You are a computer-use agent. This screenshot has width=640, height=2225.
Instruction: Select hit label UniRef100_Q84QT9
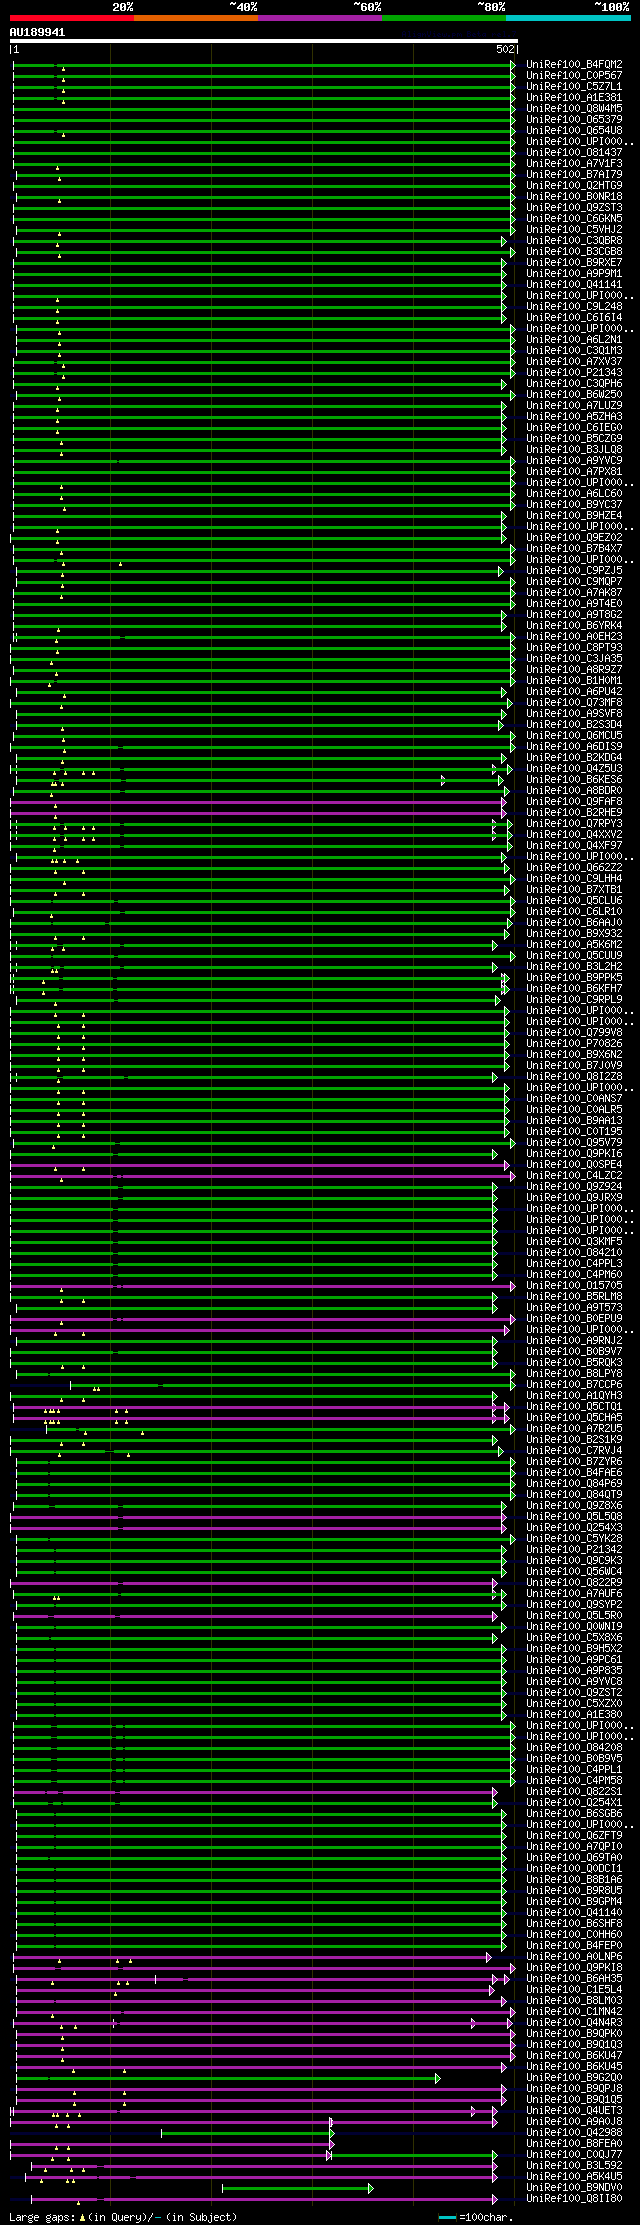pos(574,1494)
